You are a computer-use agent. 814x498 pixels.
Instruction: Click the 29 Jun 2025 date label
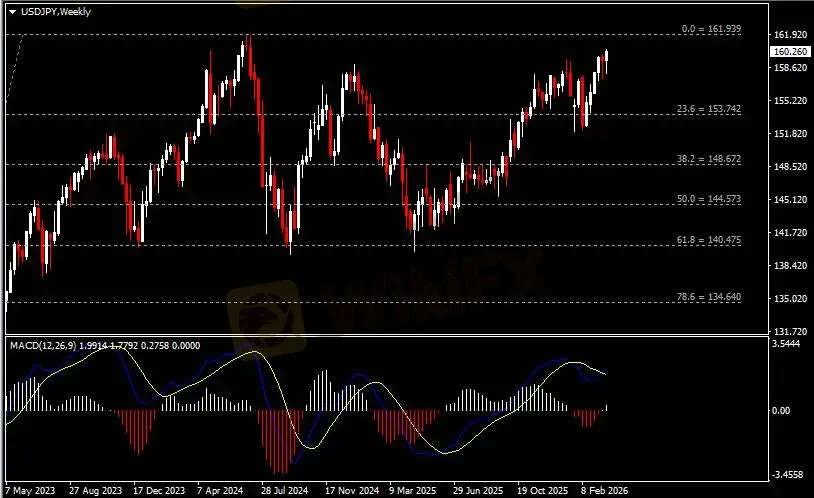pos(478,490)
